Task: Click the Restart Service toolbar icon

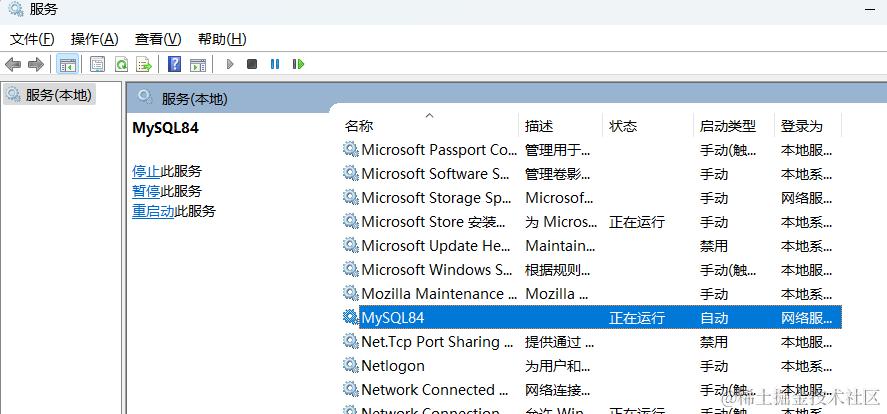Action: pos(298,64)
